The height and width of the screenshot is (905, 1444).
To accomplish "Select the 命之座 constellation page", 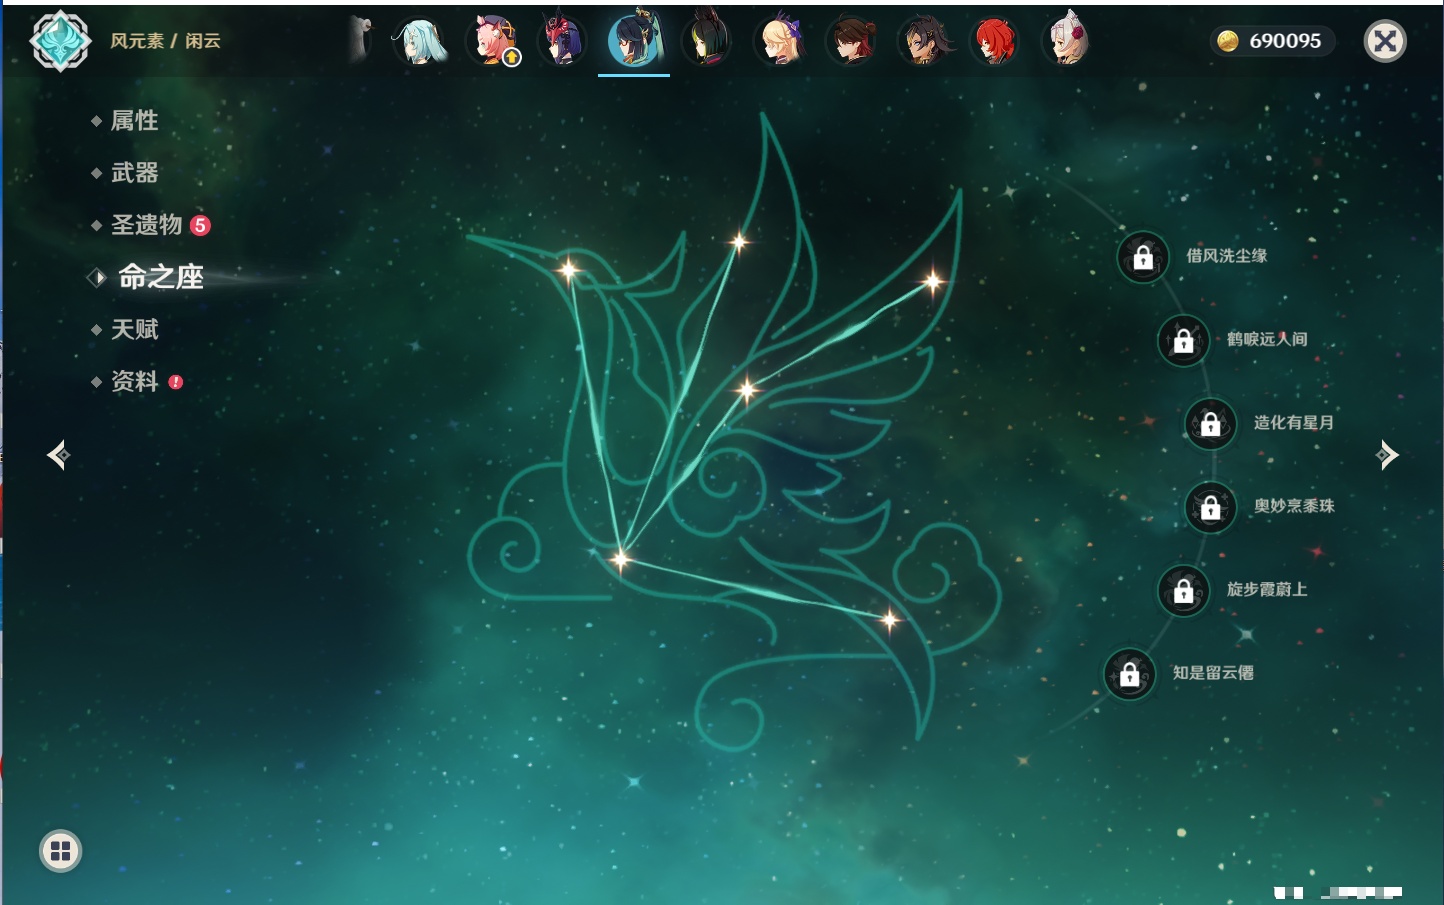I will 160,277.
